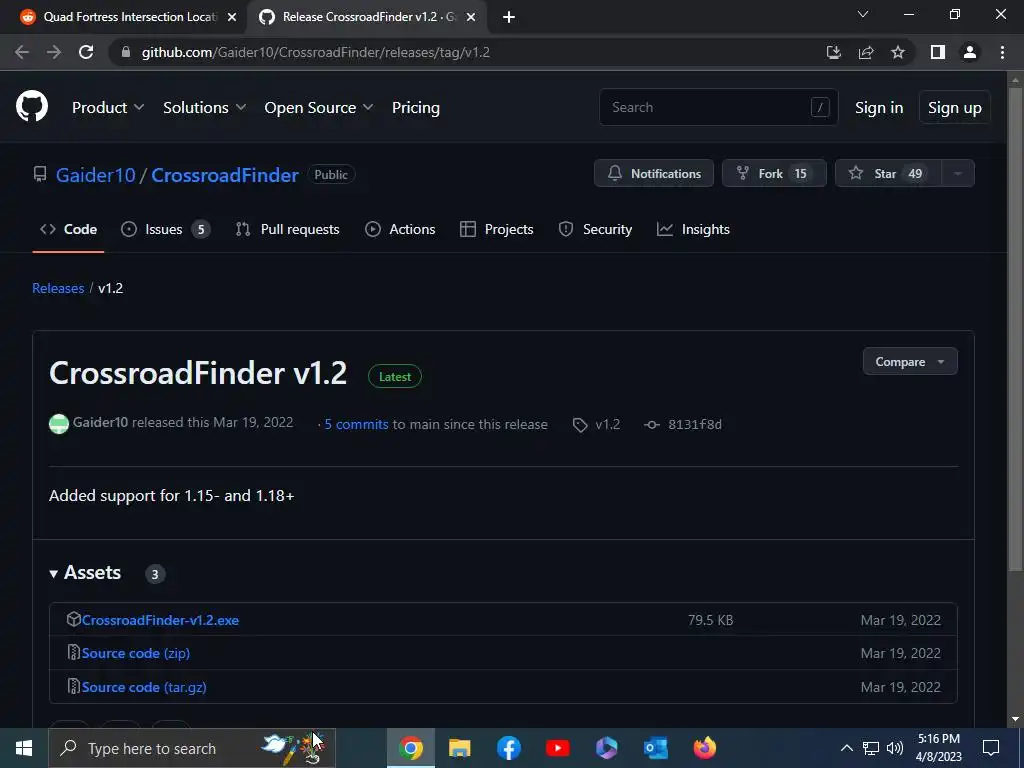Go back with the browser back arrow
This screenshot has height=768, width=1024.
[x=22, y=52]
